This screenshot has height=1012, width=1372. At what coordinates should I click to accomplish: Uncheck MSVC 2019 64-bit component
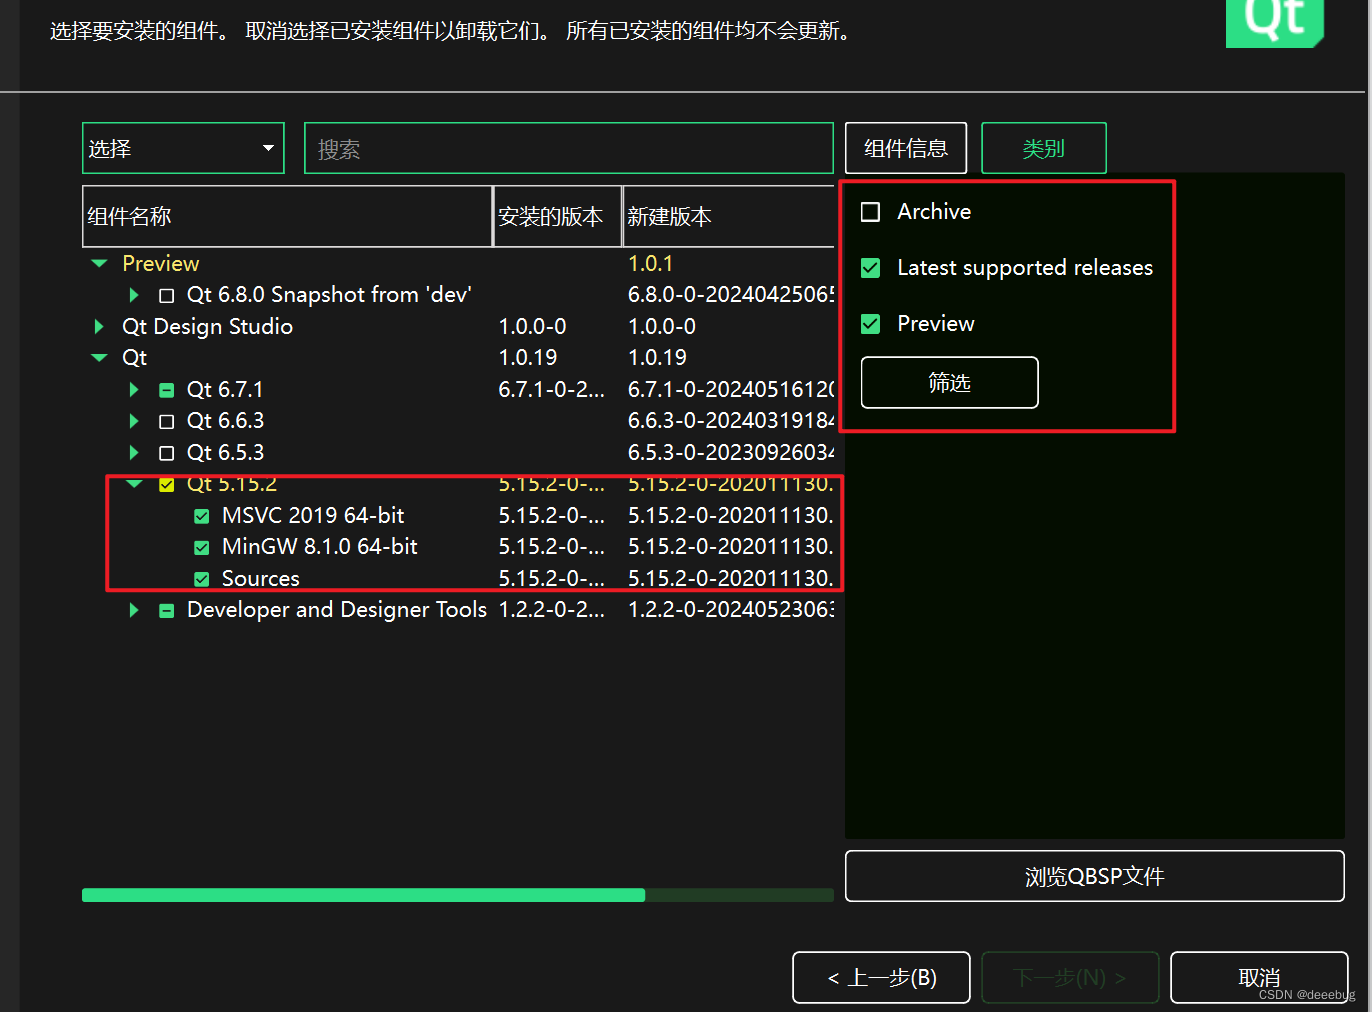pos(202,516)
